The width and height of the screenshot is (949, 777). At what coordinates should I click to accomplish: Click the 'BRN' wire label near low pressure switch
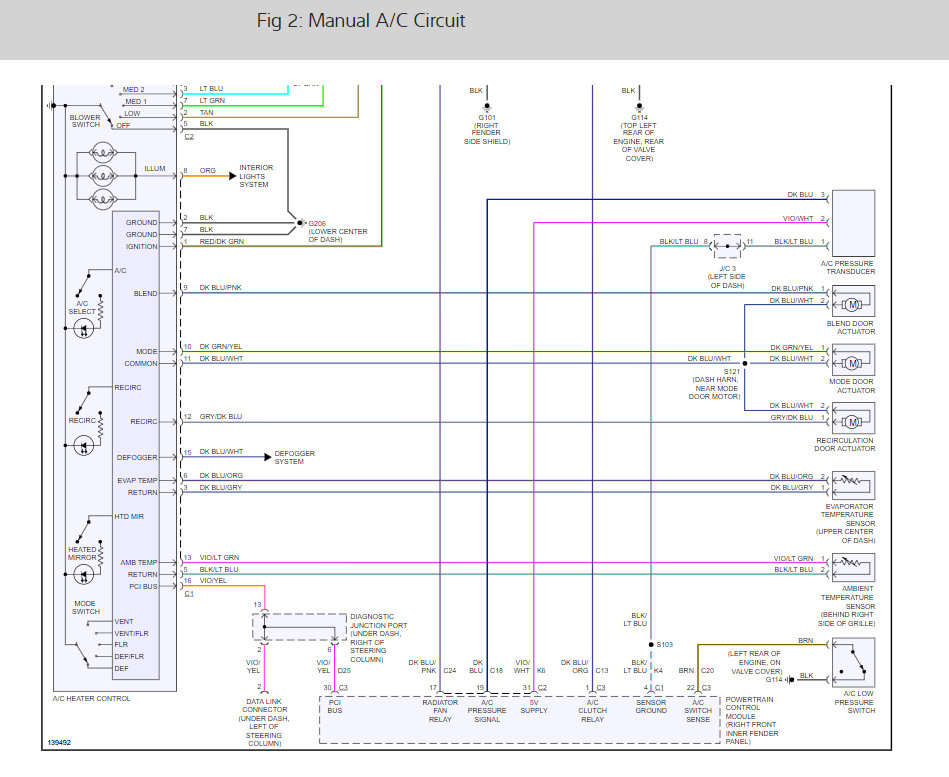pos(806,640)
